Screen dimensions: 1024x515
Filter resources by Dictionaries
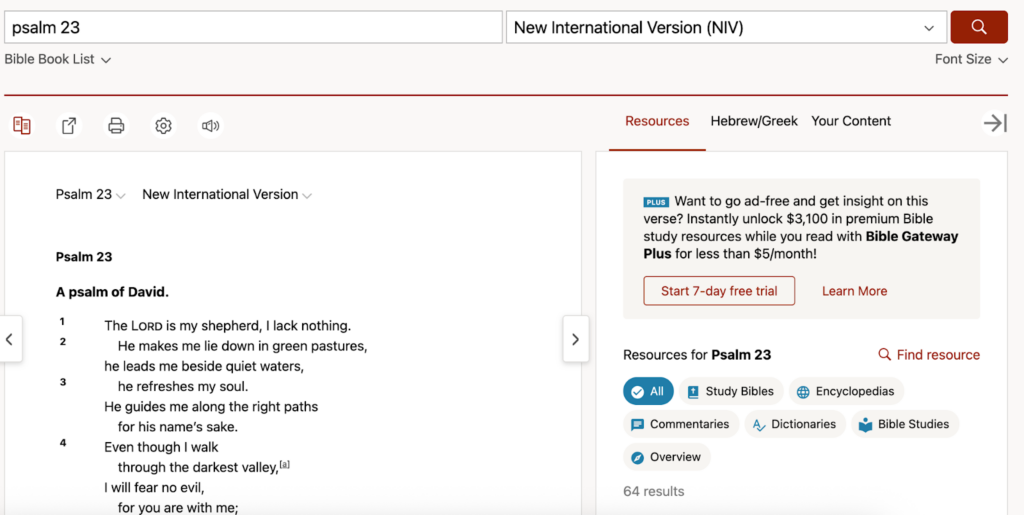[795, 424]
